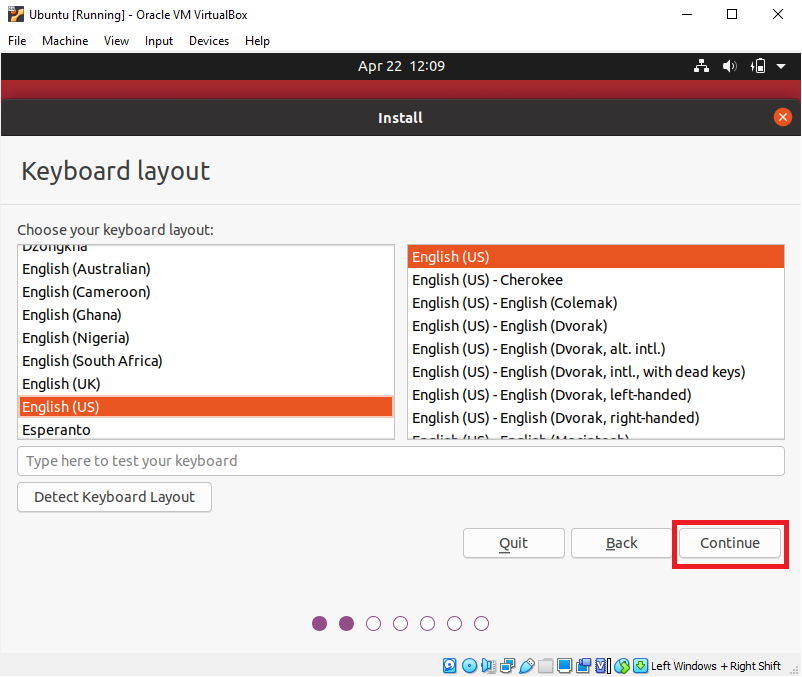The width and height of the screenshot is (802, 677).
Task: Click the display monitor status icon
Action: [565, 665]
